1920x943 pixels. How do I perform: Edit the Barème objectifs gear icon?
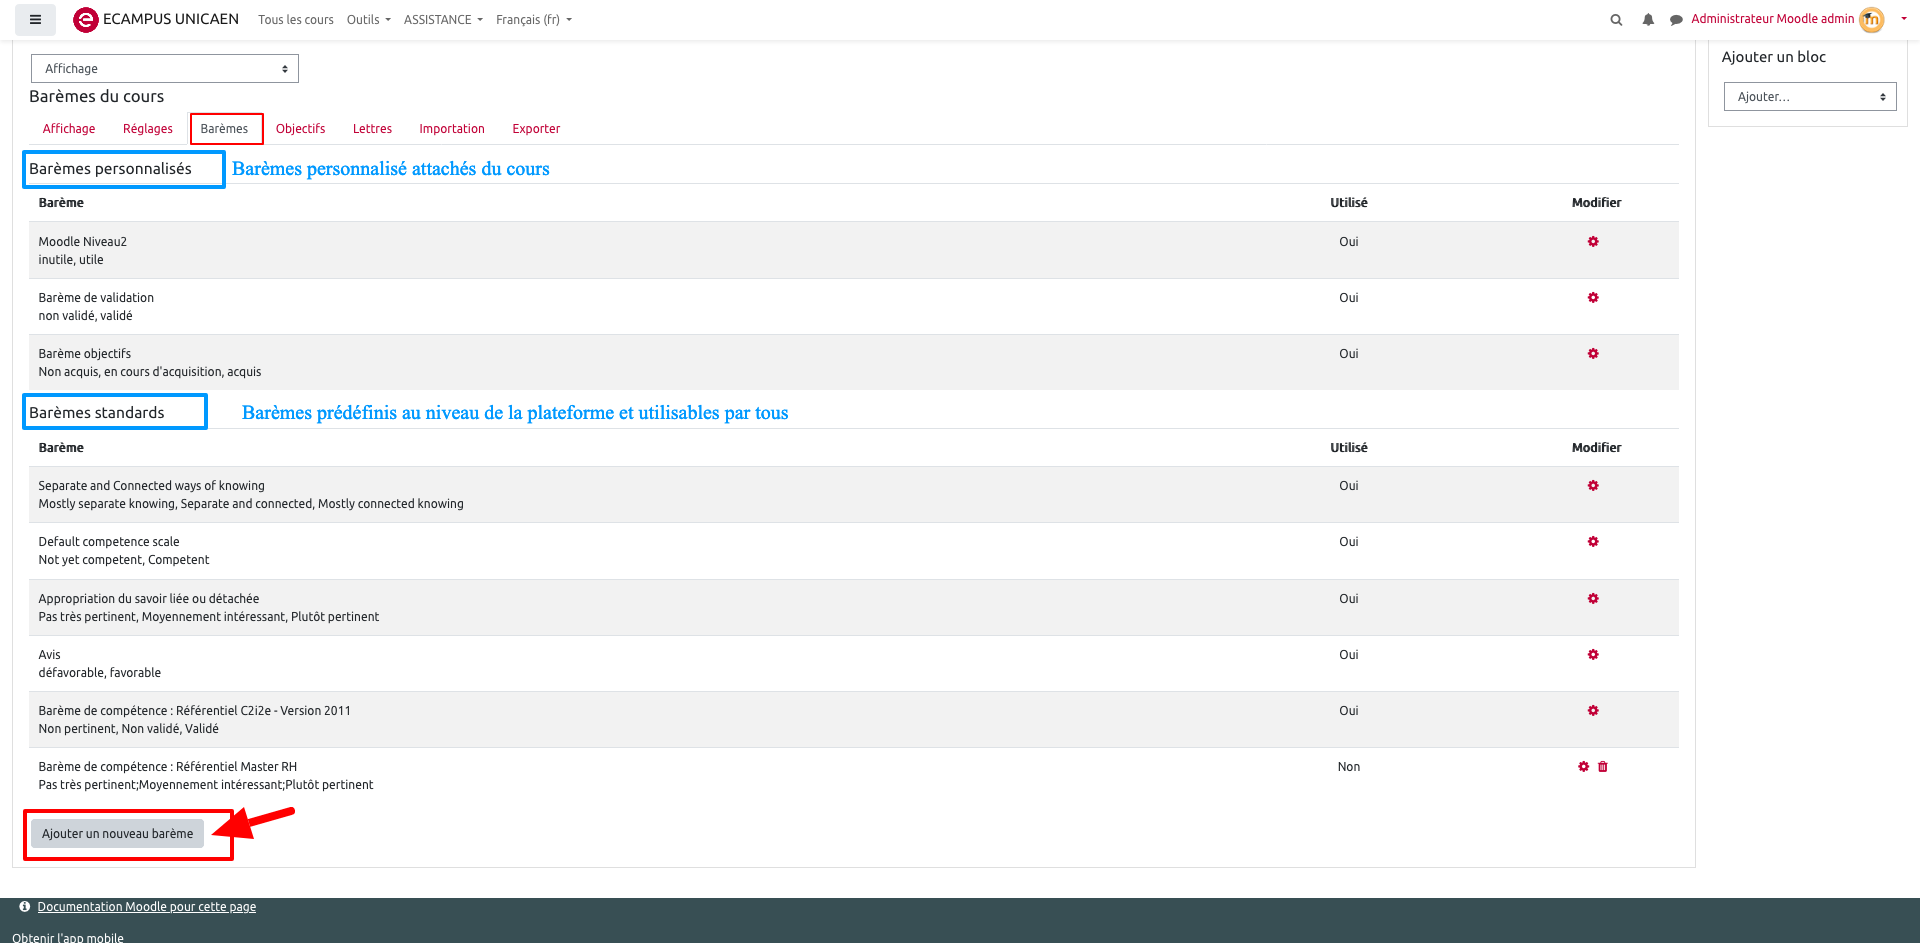click(1593, 354)
